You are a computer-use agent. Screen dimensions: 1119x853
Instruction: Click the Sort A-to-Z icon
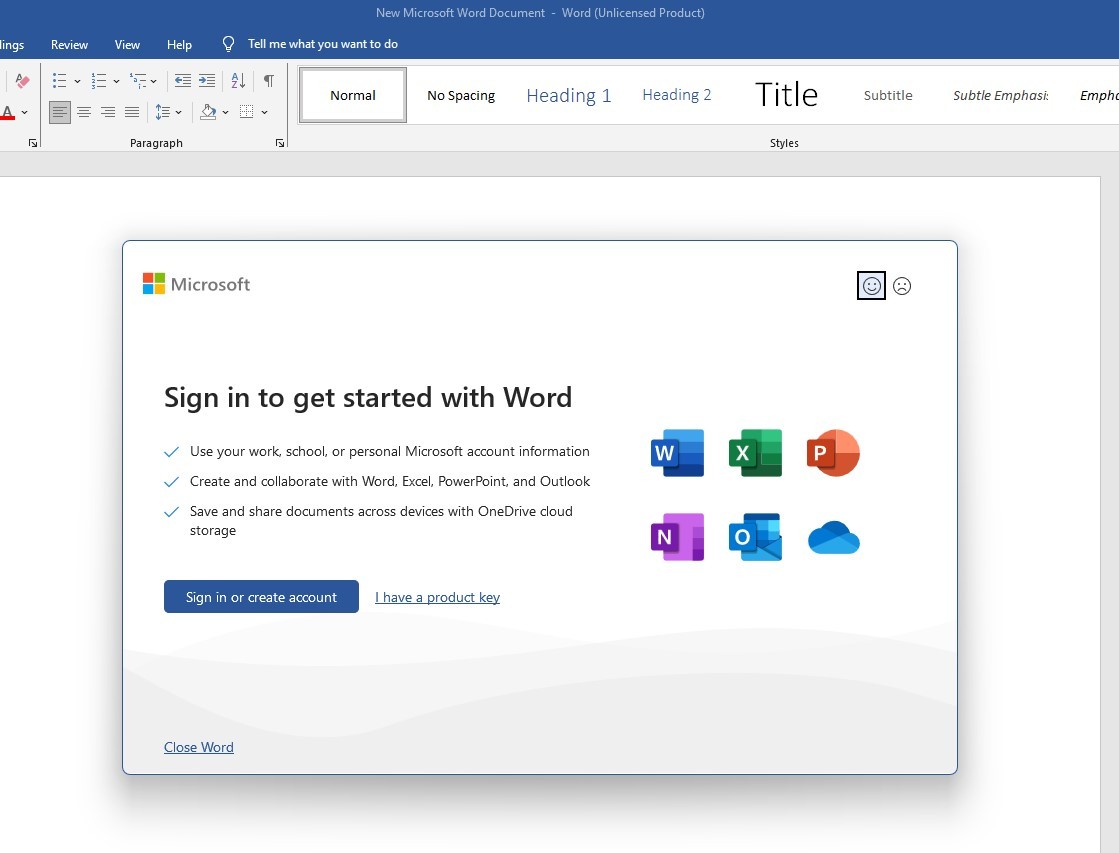coord(238,81)
